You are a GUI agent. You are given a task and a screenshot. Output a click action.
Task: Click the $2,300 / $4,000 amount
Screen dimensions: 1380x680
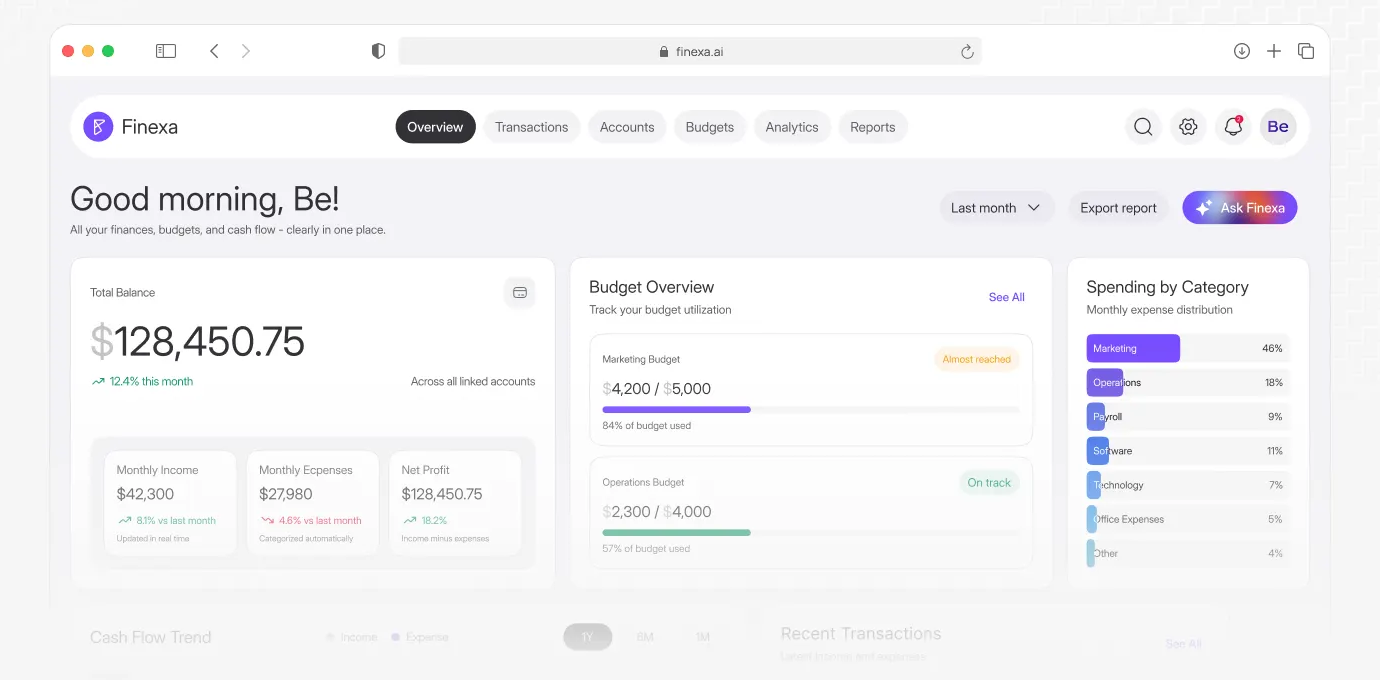tap(657, 512)
